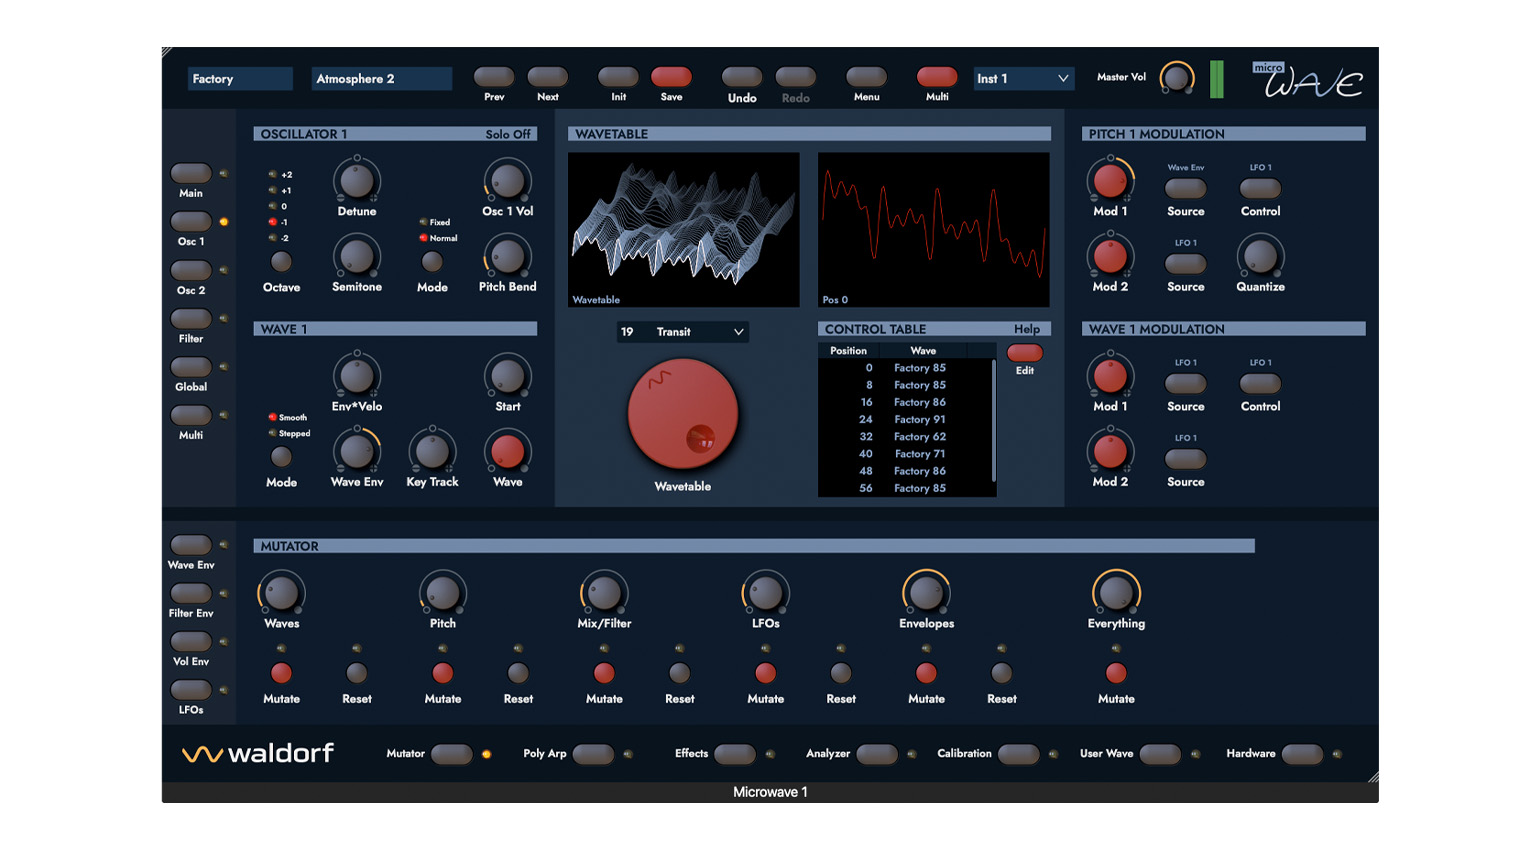Click the Prev patch button
Image resolution: width=1540 pixels, height=850 pixels.
click(494, 77)
